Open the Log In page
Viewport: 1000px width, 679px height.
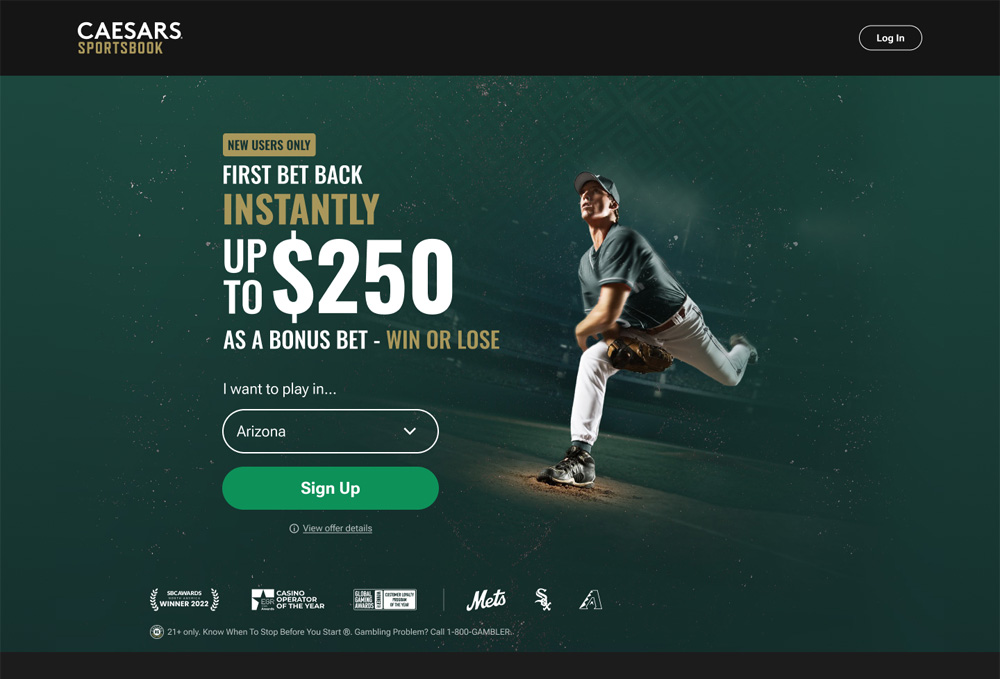click(x=890, y=38)
